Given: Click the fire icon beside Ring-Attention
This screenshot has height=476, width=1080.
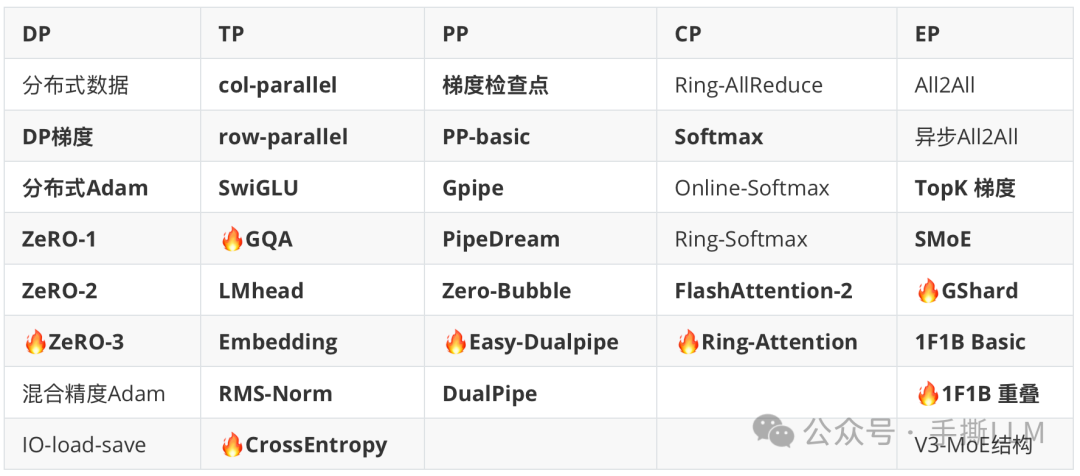Looking at the screenshot, I should pos(688,343).
